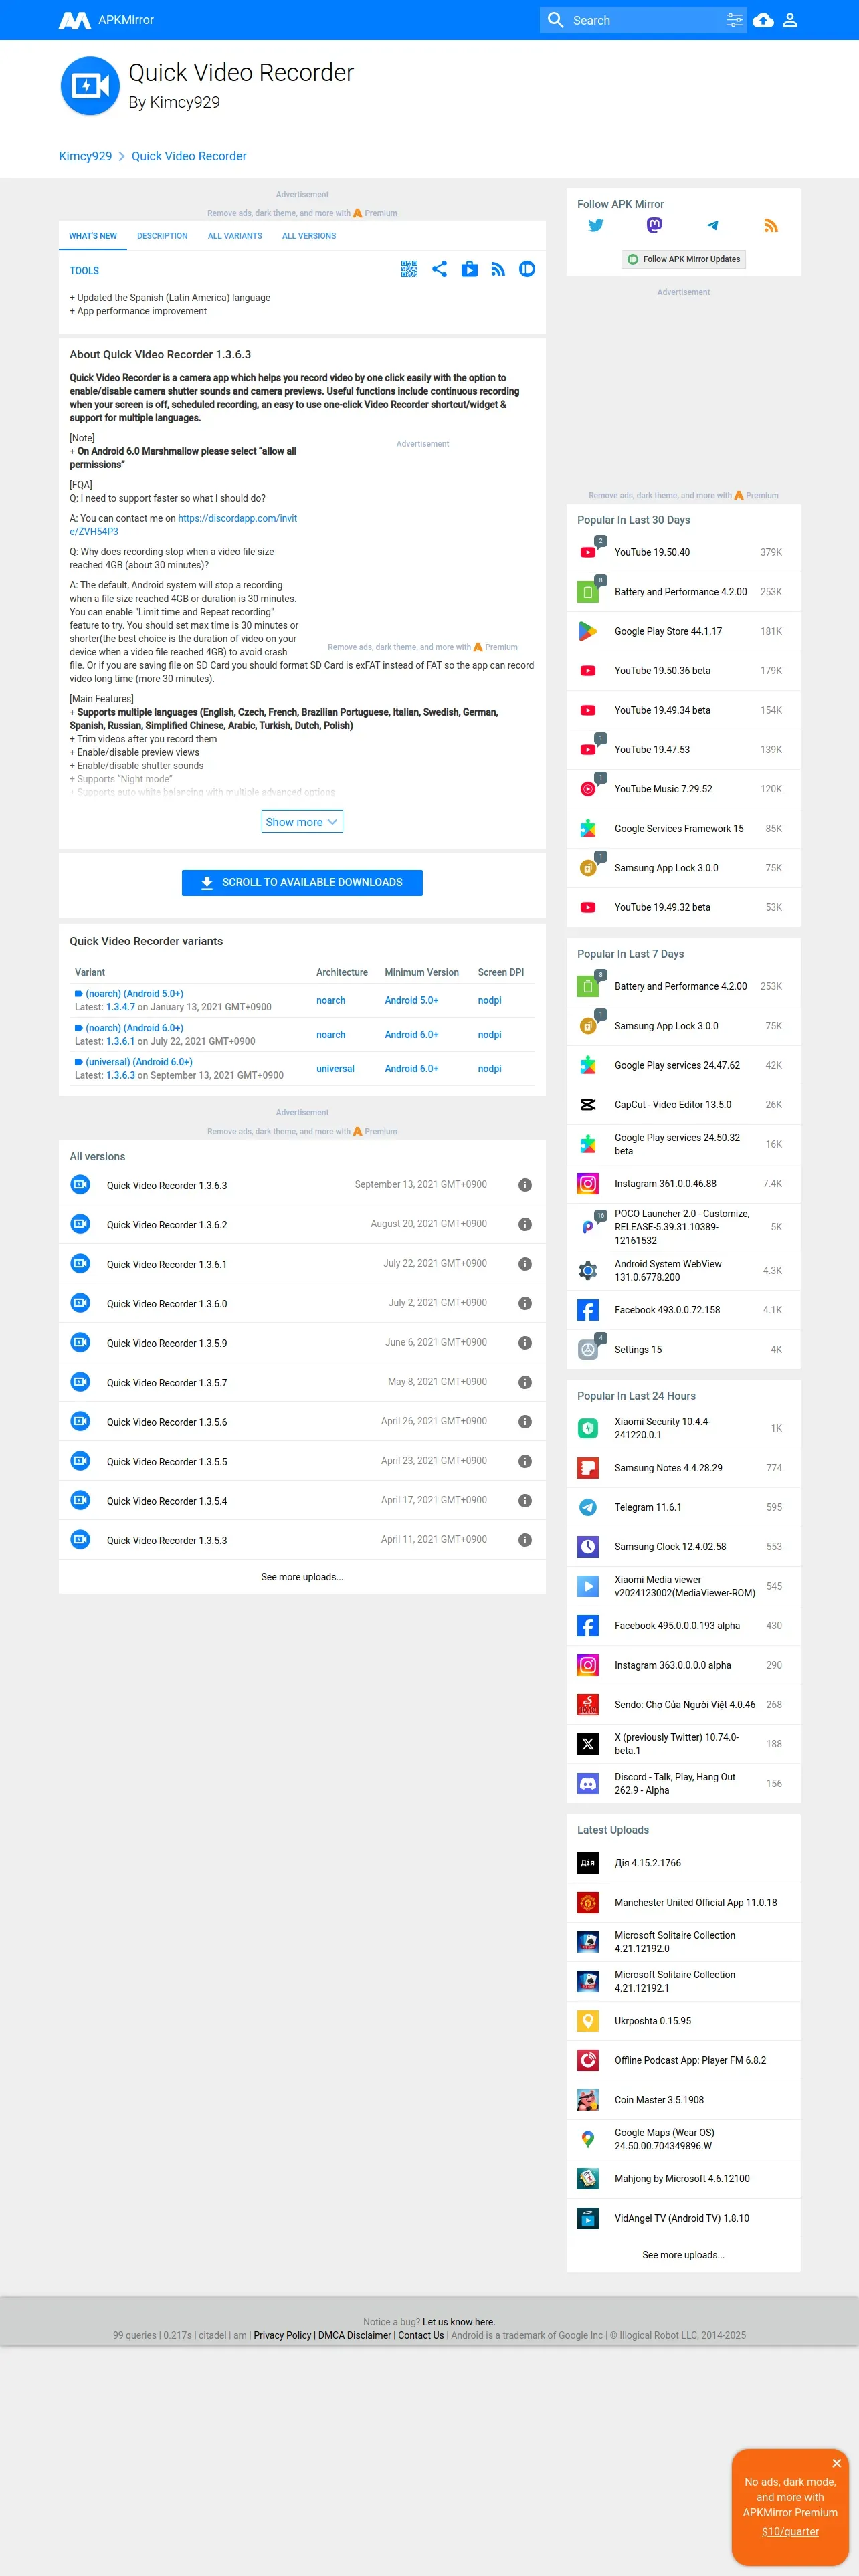Click the Quick Video Recorder app logo

tap(90, 86)
